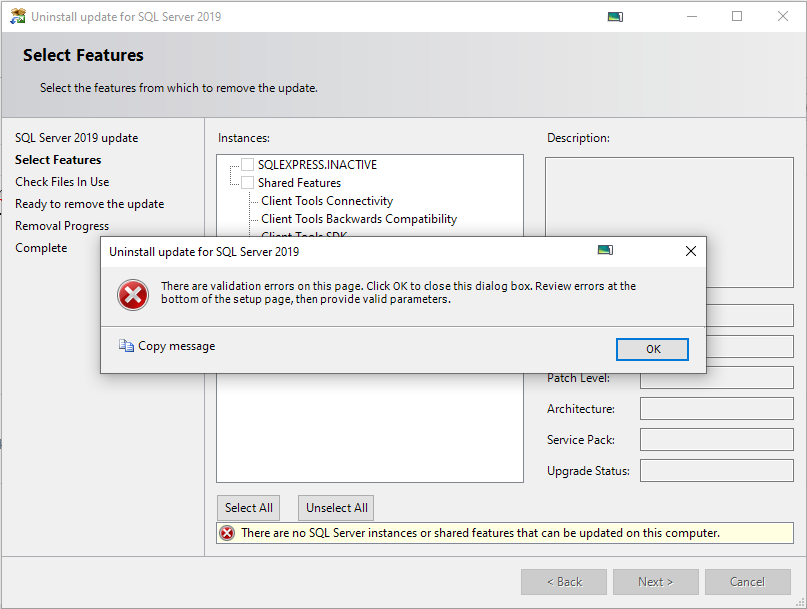This screenshot has height=609, width=807.
Task: Open the SQL Server 2019 update step
Action: pyautogui.click(x=77, y=138)
